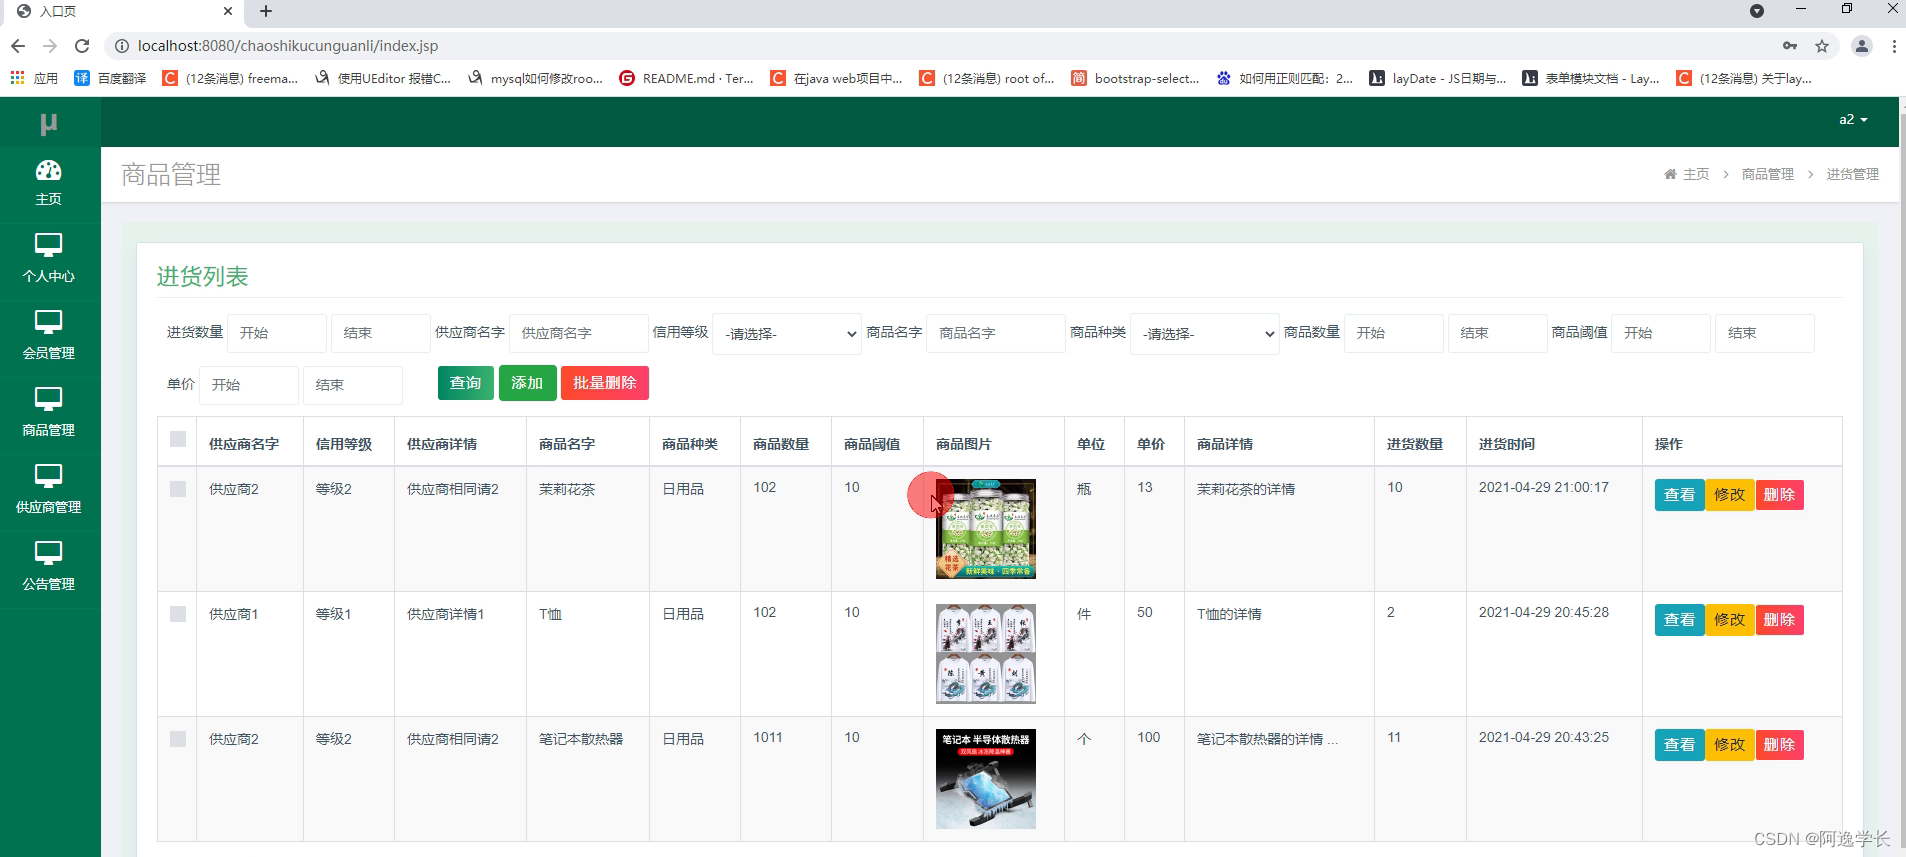Open the bootstrap-select bookmark

pos(1135,78)
